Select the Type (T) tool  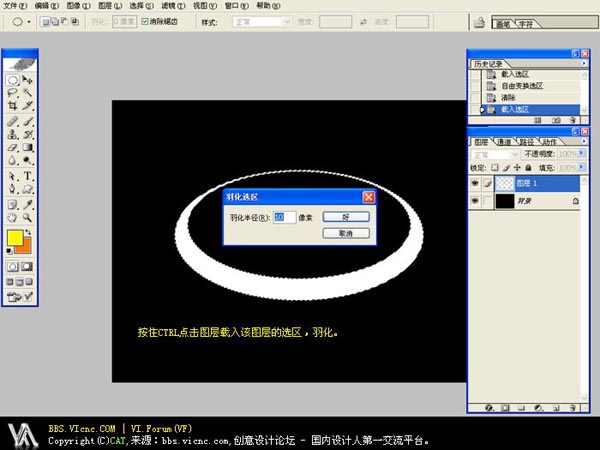(28, 175)
